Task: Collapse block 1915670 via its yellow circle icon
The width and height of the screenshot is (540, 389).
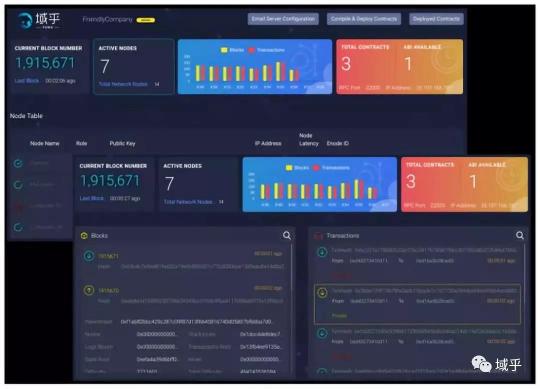Action: [89, 291]
